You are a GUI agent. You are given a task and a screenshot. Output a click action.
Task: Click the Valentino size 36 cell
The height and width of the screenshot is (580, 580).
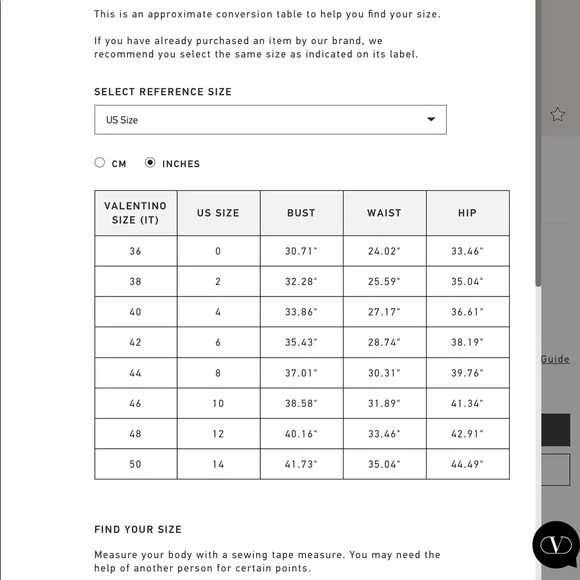(136, 251)
